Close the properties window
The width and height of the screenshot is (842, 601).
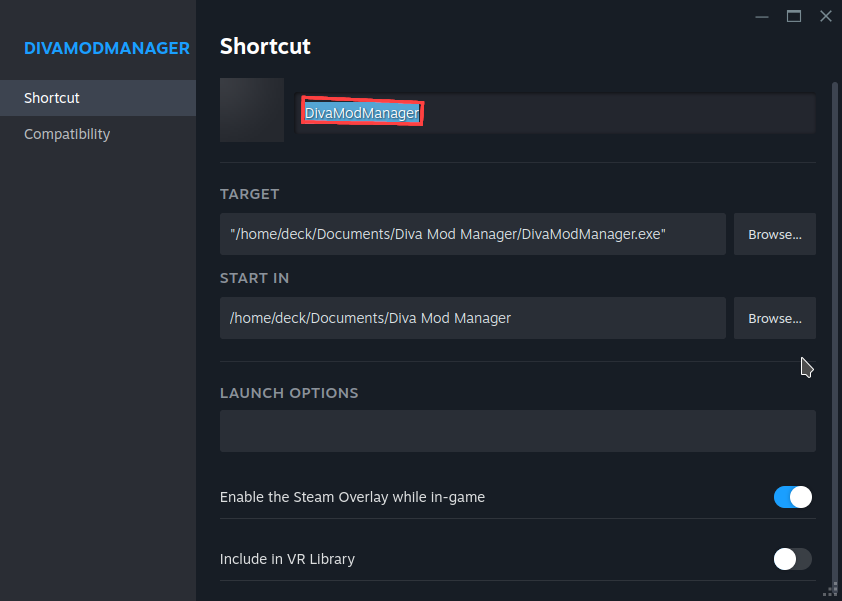pyautogui.click(x=826, y=17)
